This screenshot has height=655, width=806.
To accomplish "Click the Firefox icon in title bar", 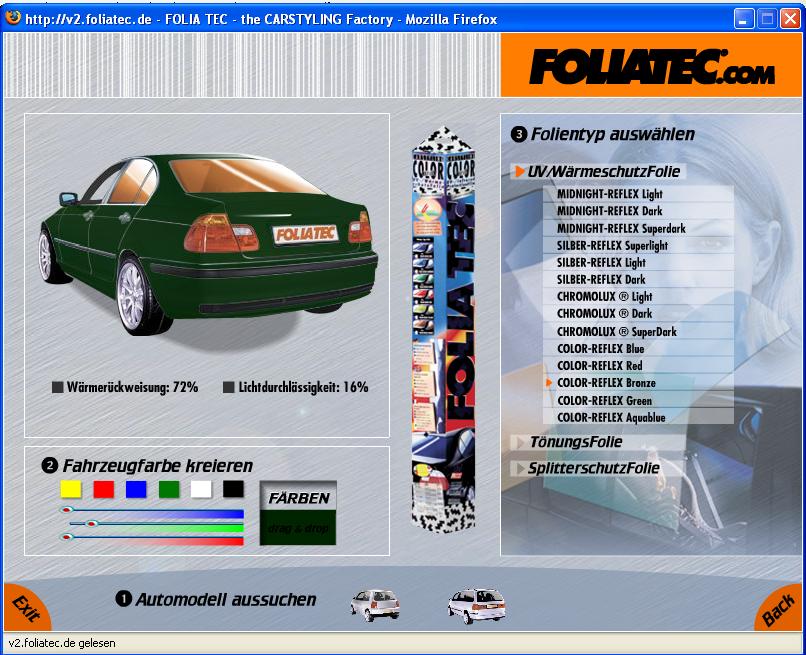I will [x=13, y=18].
